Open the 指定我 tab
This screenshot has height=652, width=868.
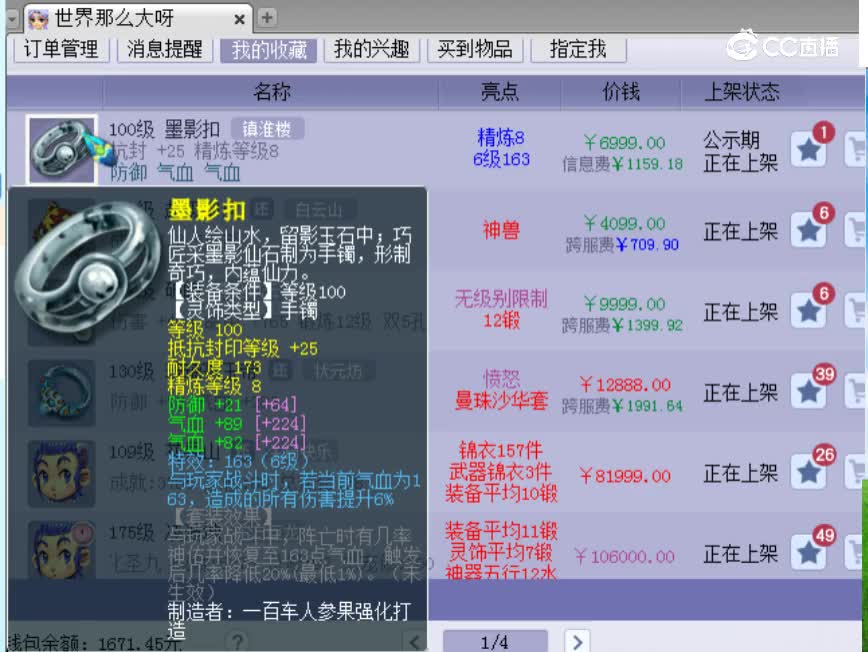pos(578,50)
